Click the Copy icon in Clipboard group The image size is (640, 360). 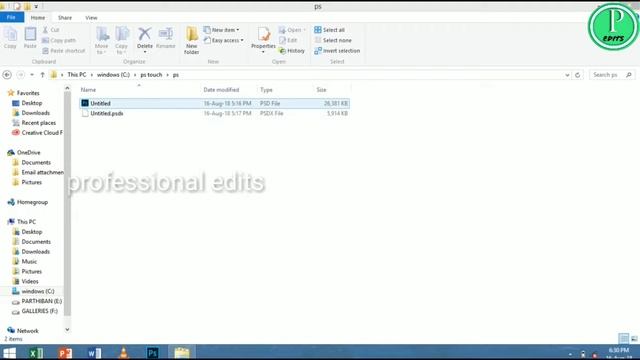[10, 38]
